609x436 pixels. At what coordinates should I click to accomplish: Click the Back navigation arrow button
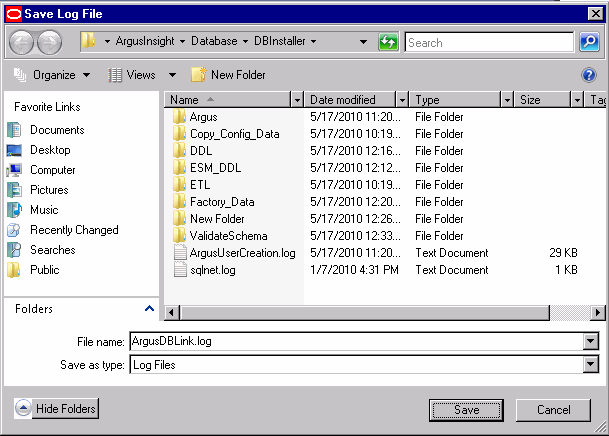(21, 42)
